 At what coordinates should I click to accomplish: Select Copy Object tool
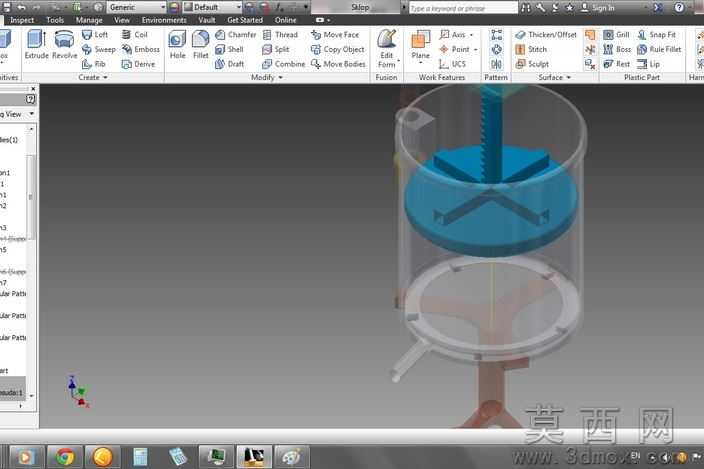338,49
